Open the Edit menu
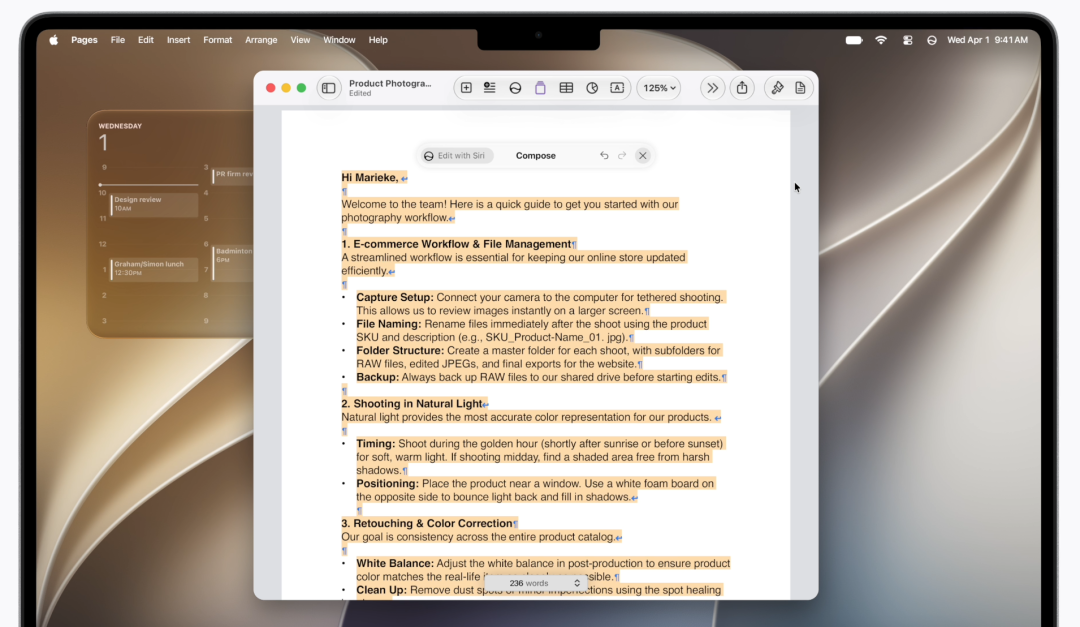The height and width of the screenshot is (627, 1080). [145, 40]
